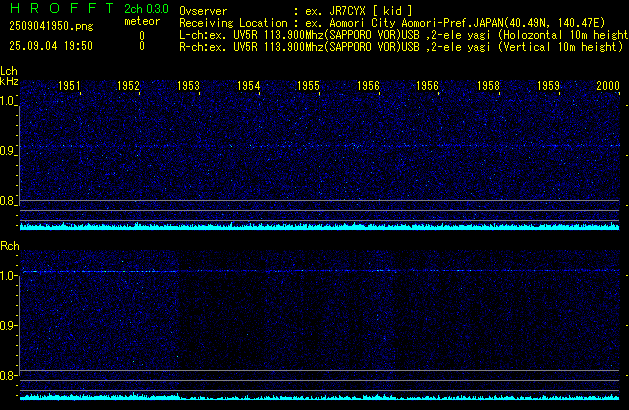Click the 1955 time marker
This screenshot has height=410, width=629.
308,85
